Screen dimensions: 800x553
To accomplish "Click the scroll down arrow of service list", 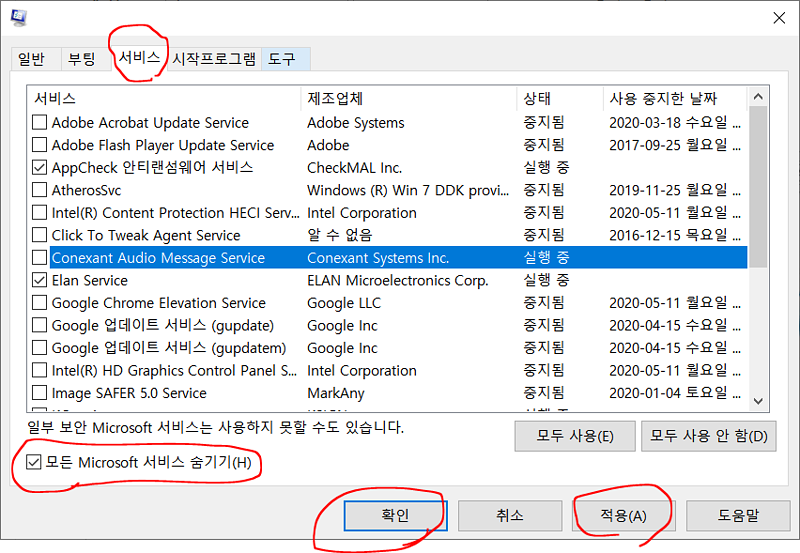I will pos(758,401).
